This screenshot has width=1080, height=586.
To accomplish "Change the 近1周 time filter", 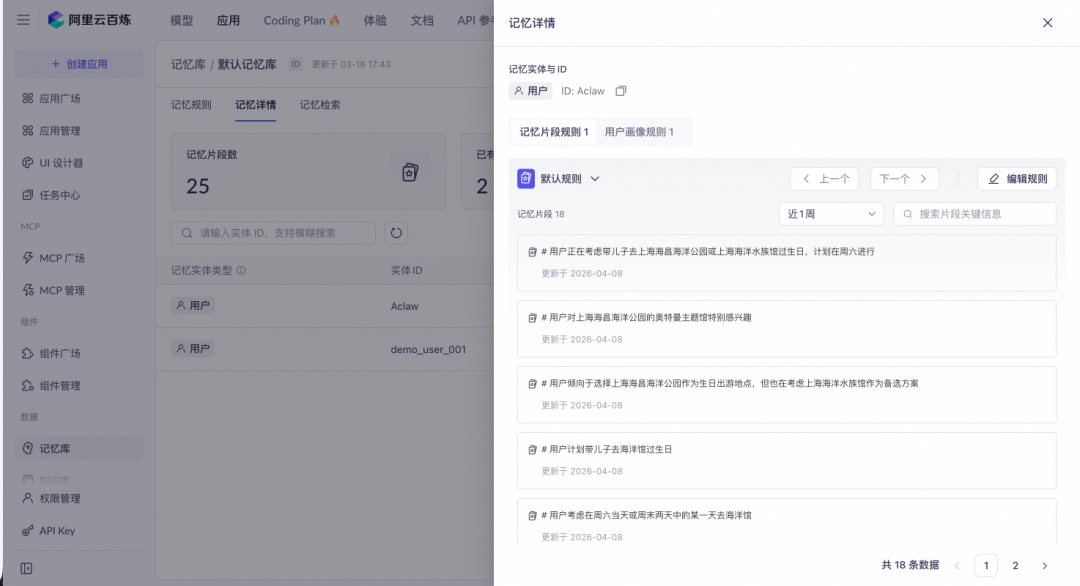I will coord(831,213).
